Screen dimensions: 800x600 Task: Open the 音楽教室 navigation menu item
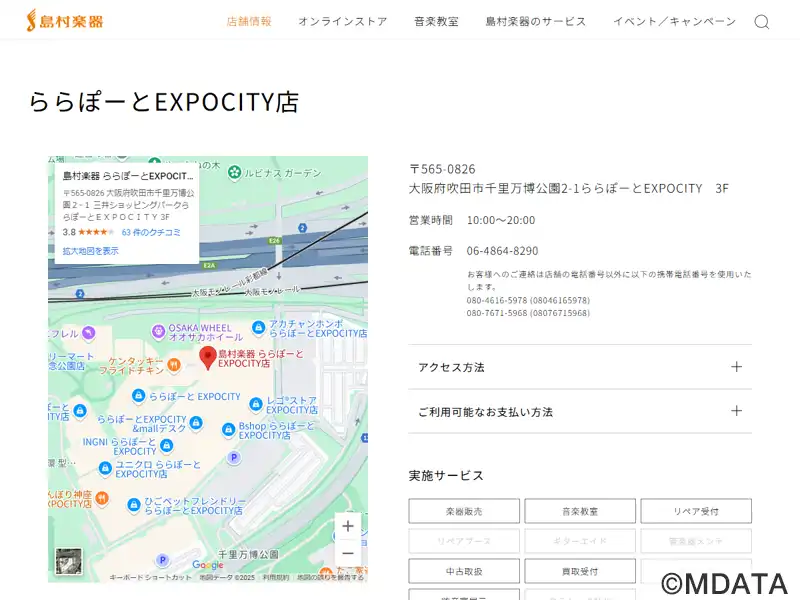coord(436,21)
